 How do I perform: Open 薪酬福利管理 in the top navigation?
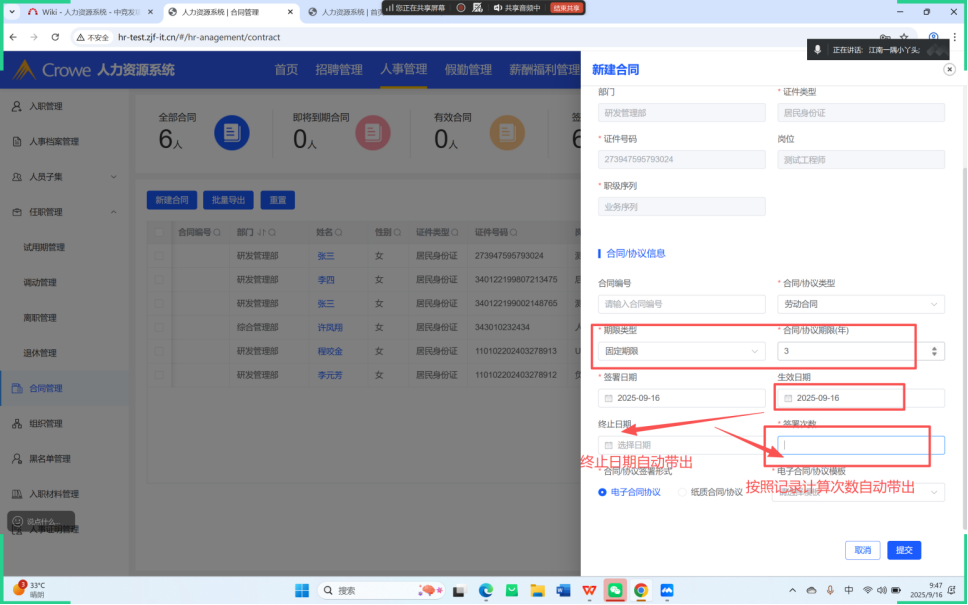pos(544,70)
